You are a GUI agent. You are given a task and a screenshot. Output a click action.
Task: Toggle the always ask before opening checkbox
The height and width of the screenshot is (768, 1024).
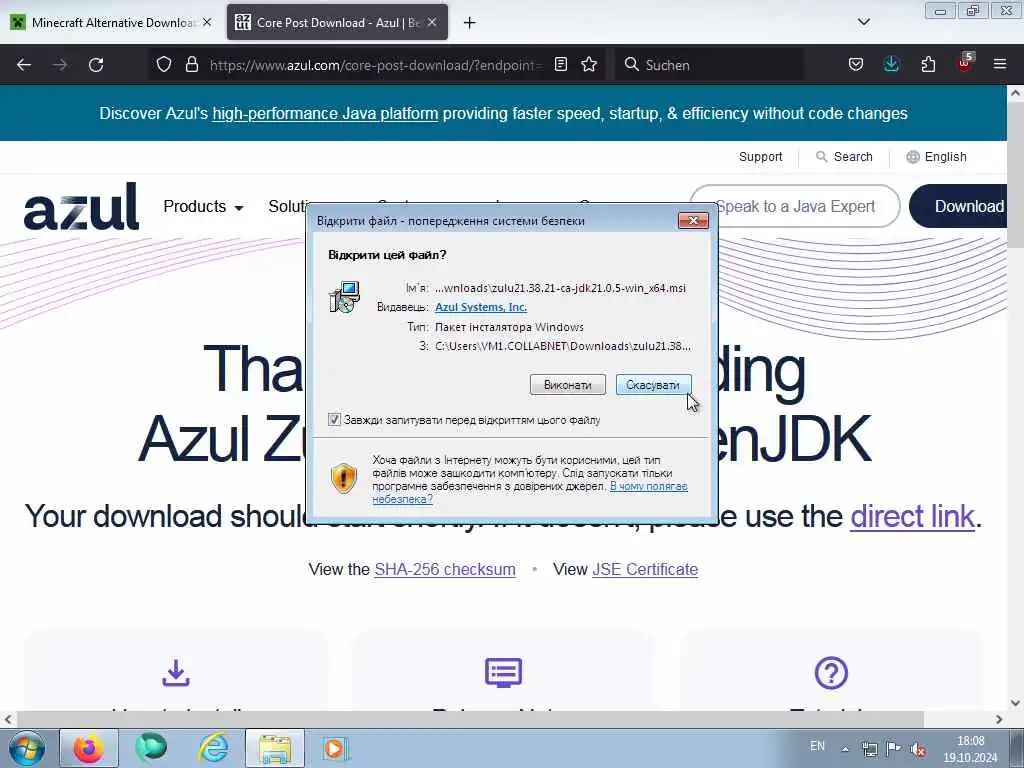(334, 419)
